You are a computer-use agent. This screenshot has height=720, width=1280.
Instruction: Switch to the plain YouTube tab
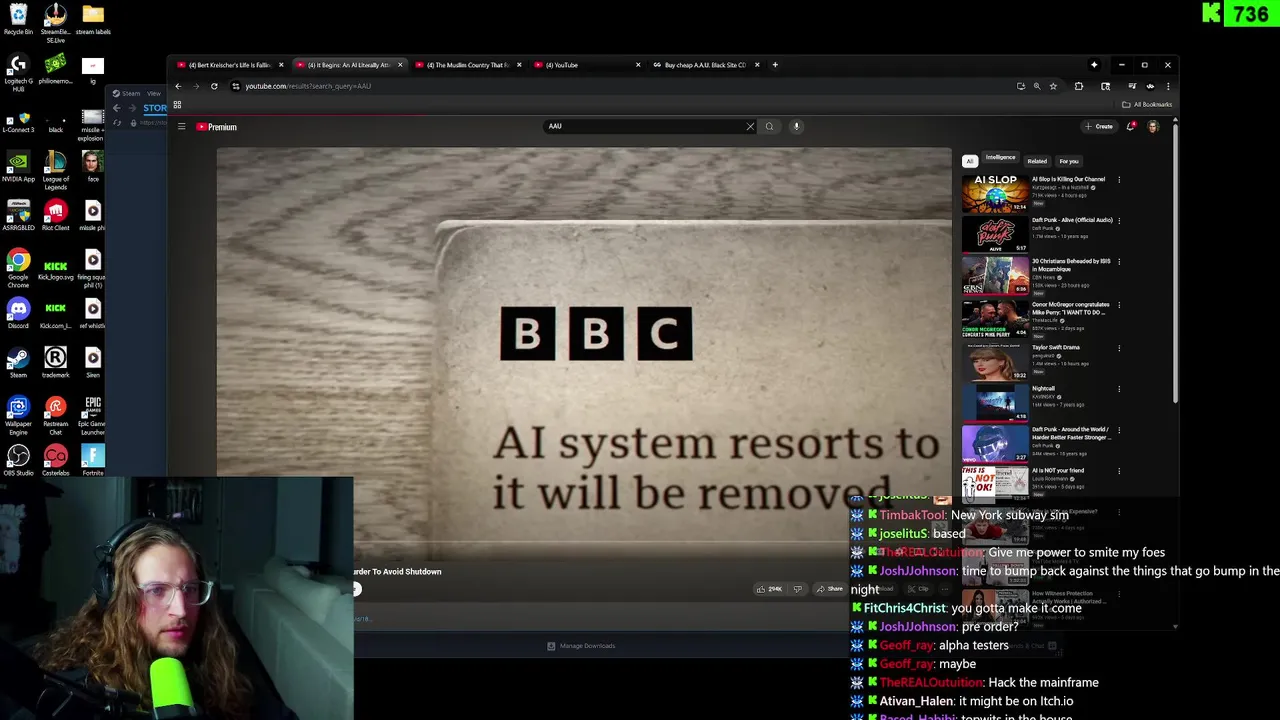coord(587,65)
